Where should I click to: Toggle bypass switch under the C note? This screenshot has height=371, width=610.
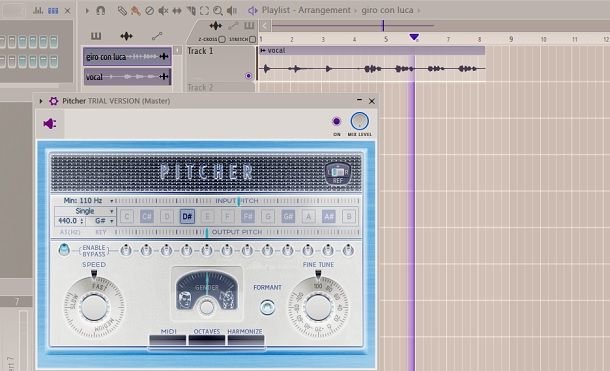tap(126, 250)
